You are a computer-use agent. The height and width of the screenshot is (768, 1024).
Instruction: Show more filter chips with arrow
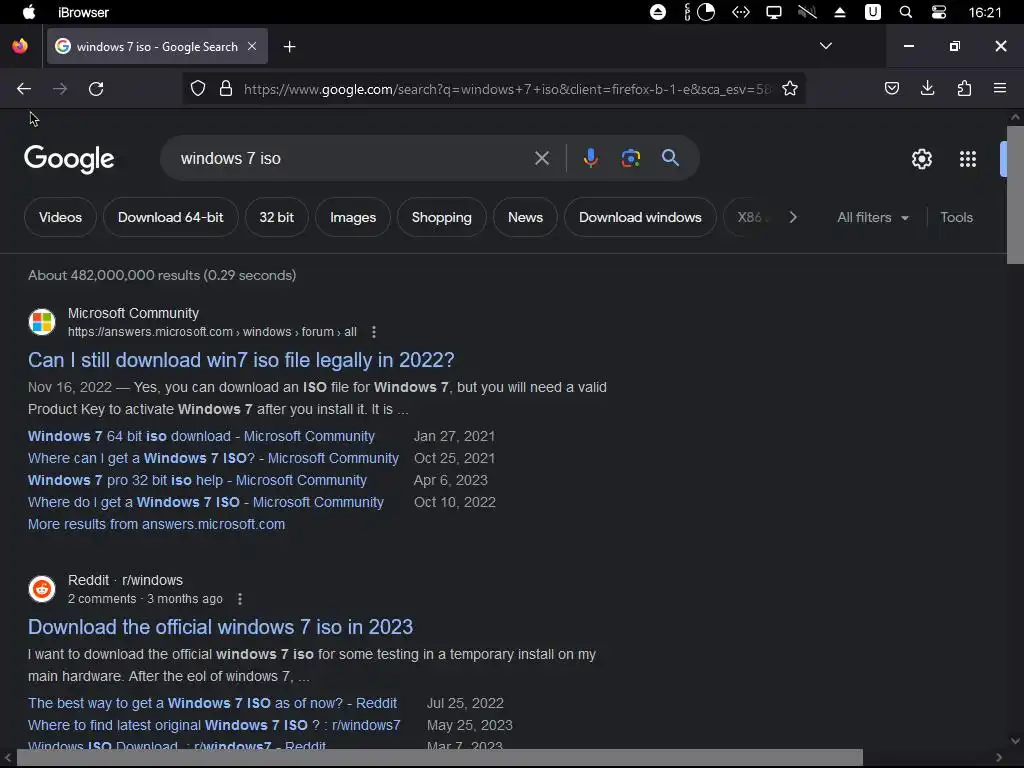793,217
